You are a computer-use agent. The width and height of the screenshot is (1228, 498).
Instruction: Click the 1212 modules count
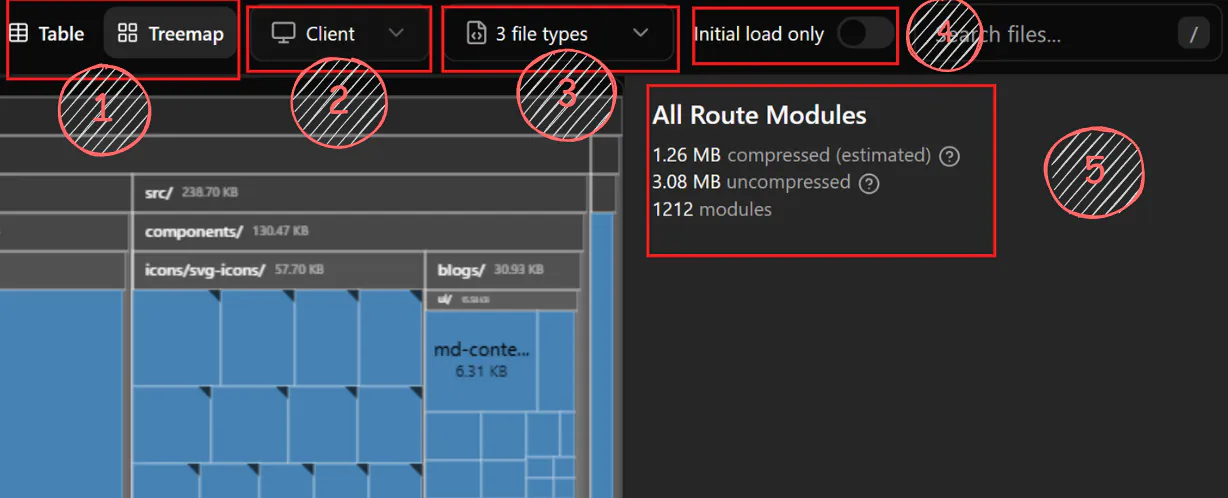click(712, 209)
